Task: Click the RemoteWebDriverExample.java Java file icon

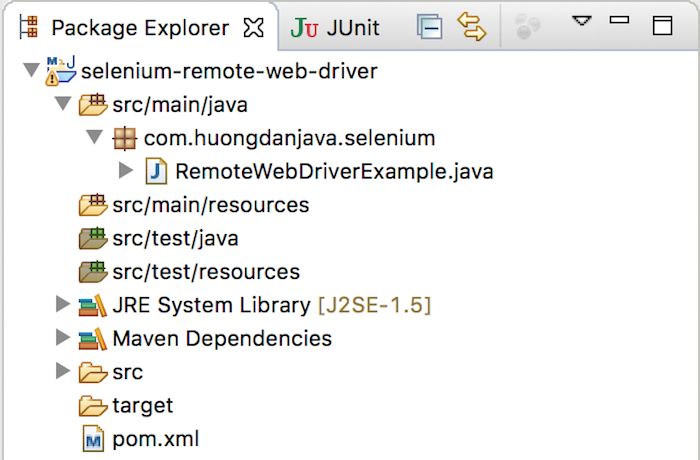Action: [156, 171]
